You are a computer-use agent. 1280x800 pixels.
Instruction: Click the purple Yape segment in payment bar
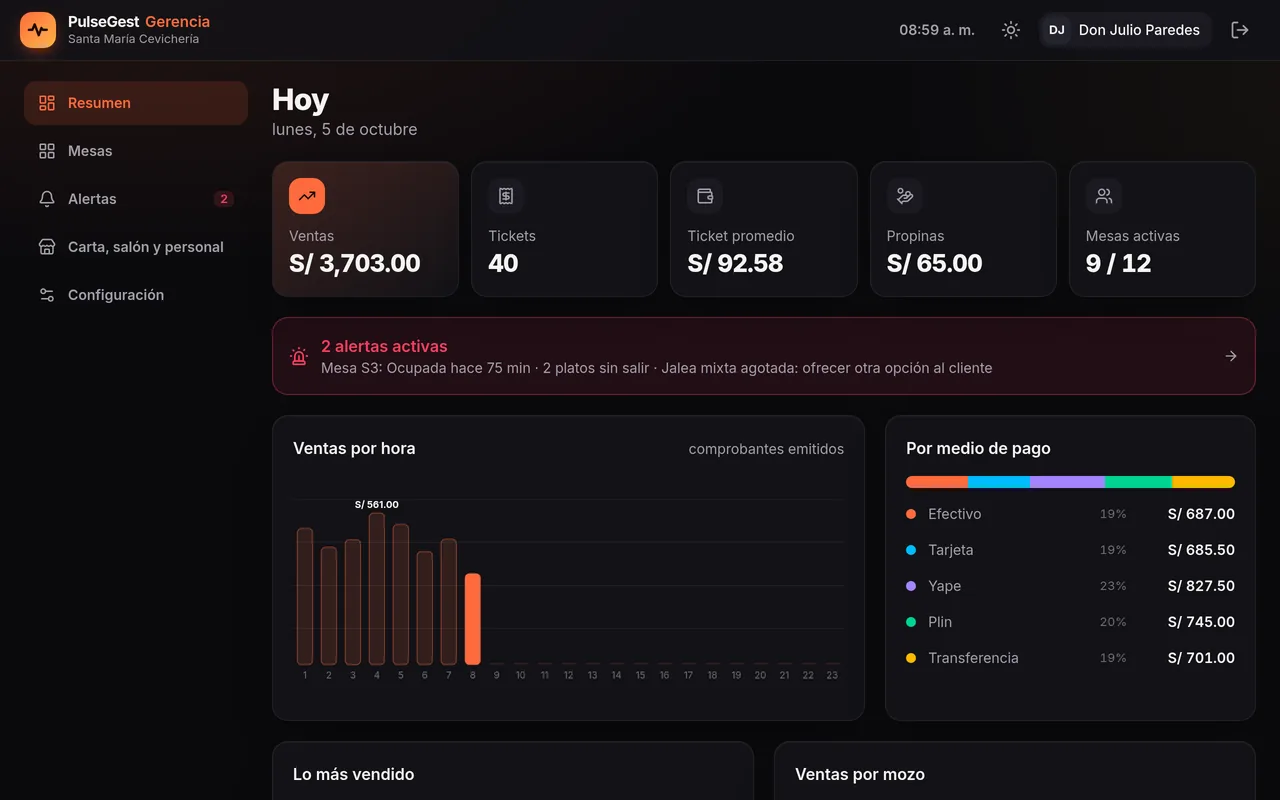tap(1067, 482)
